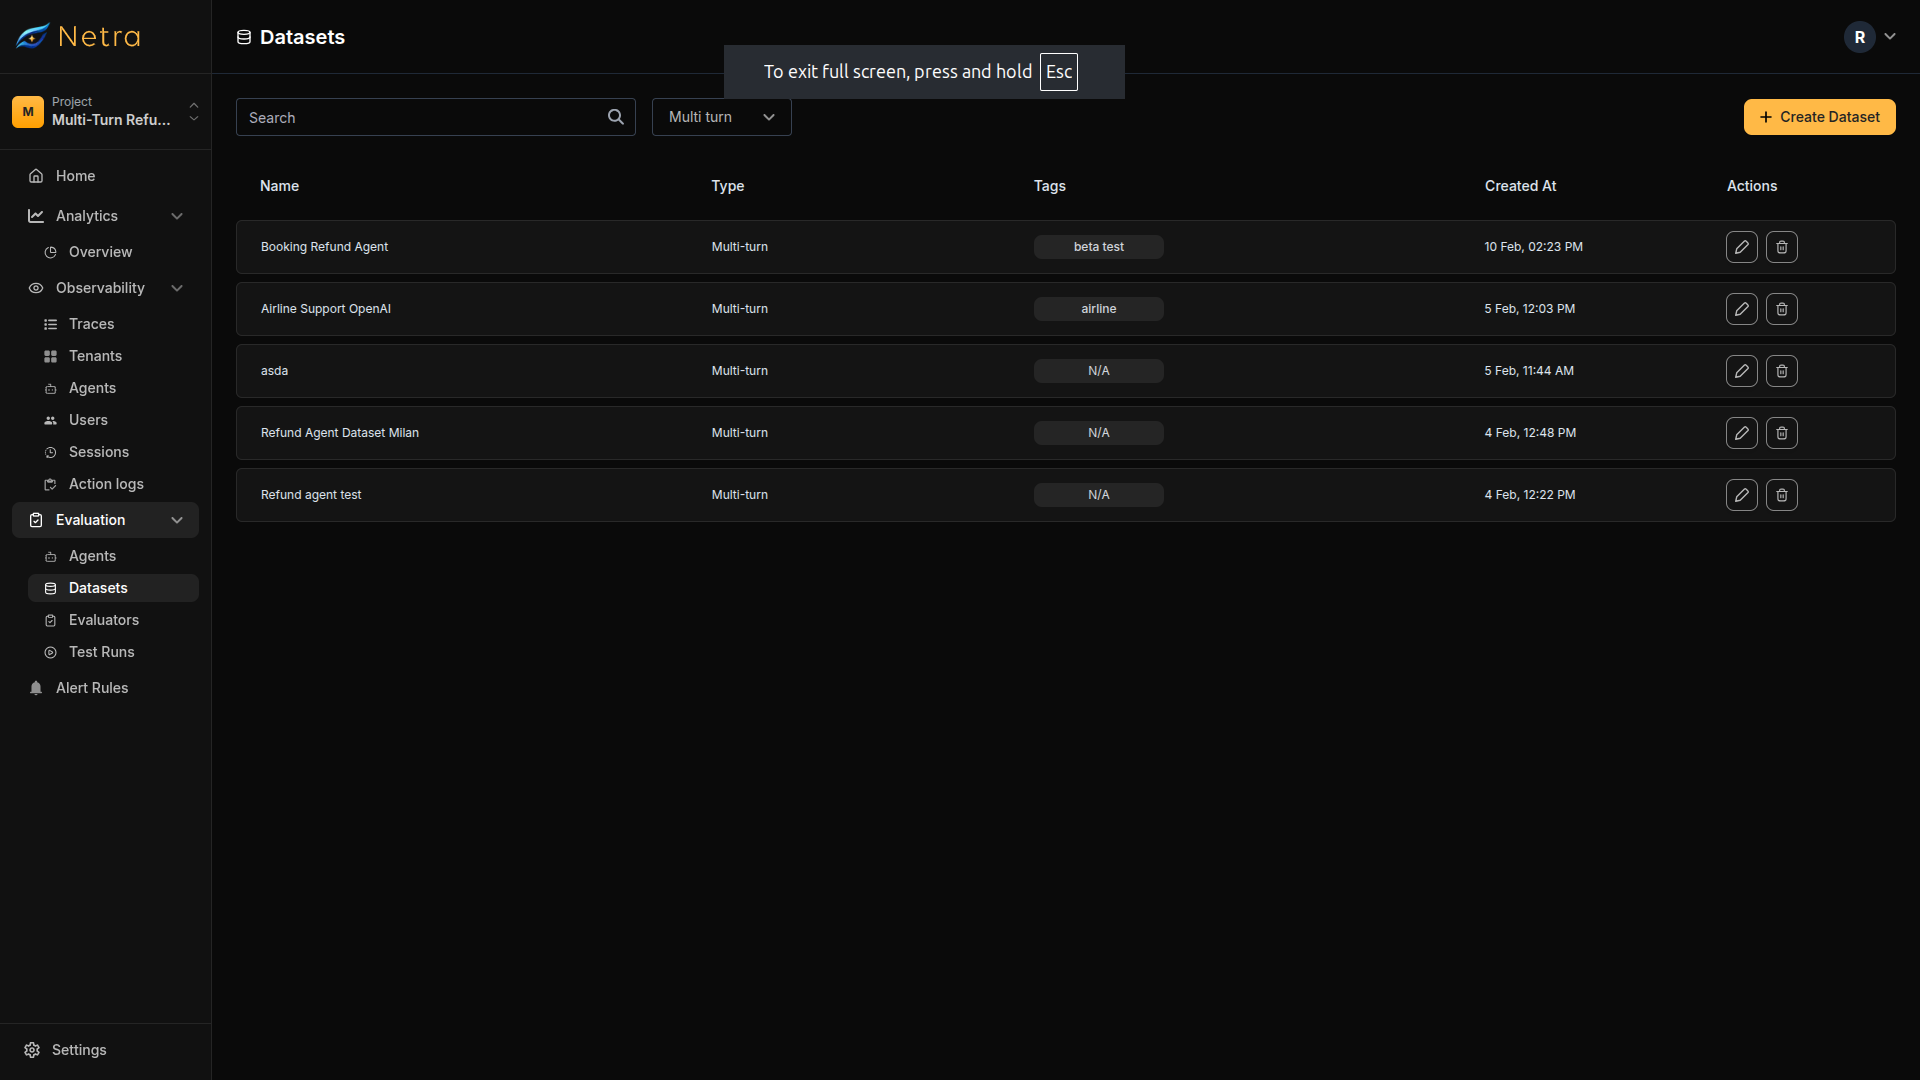Click inside the Search input field

tap(420, 117)
